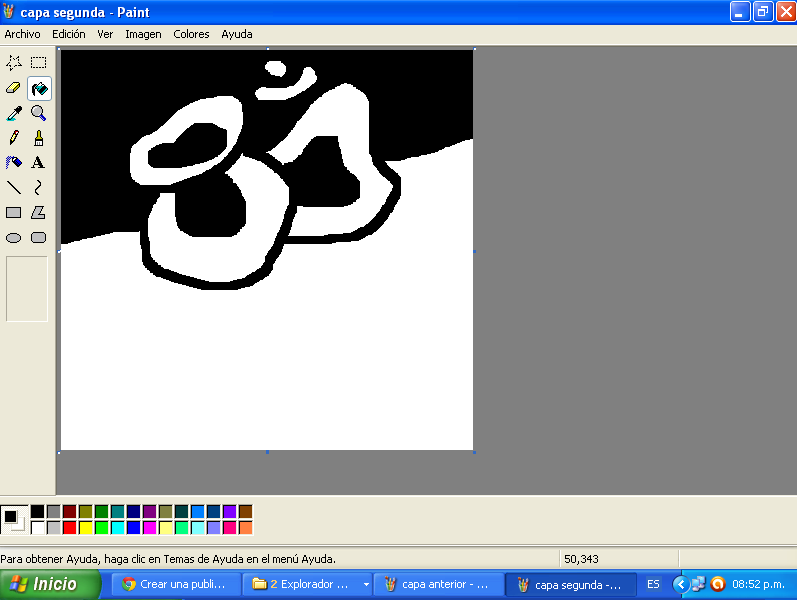Viewport: 797px width, 600px height.
Task: Select the magenta swatch
Action: coord(149,528)
